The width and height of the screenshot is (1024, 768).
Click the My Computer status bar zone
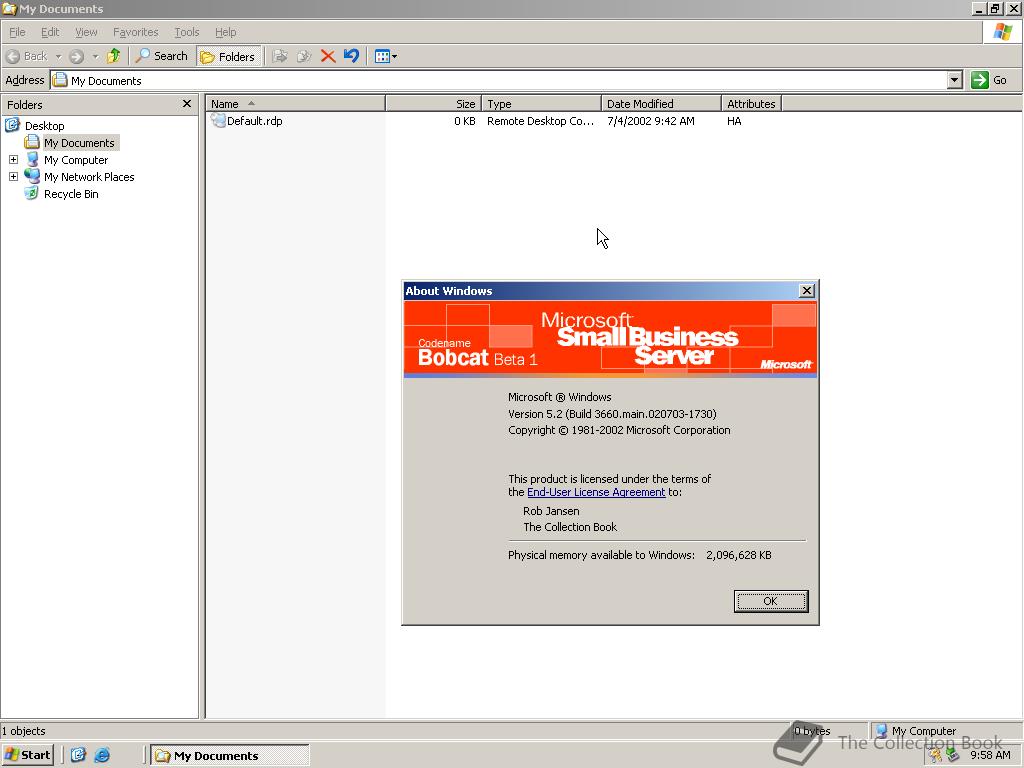pyautogui.click(x=946, y=731)
